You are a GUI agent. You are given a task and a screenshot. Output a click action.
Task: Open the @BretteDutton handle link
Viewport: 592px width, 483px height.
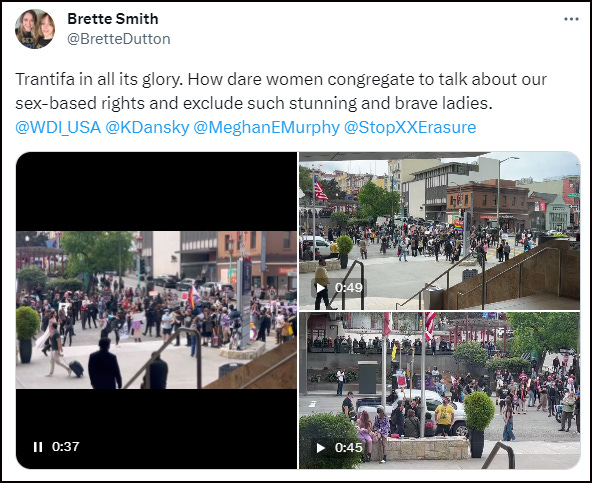[x=119, y=39]
